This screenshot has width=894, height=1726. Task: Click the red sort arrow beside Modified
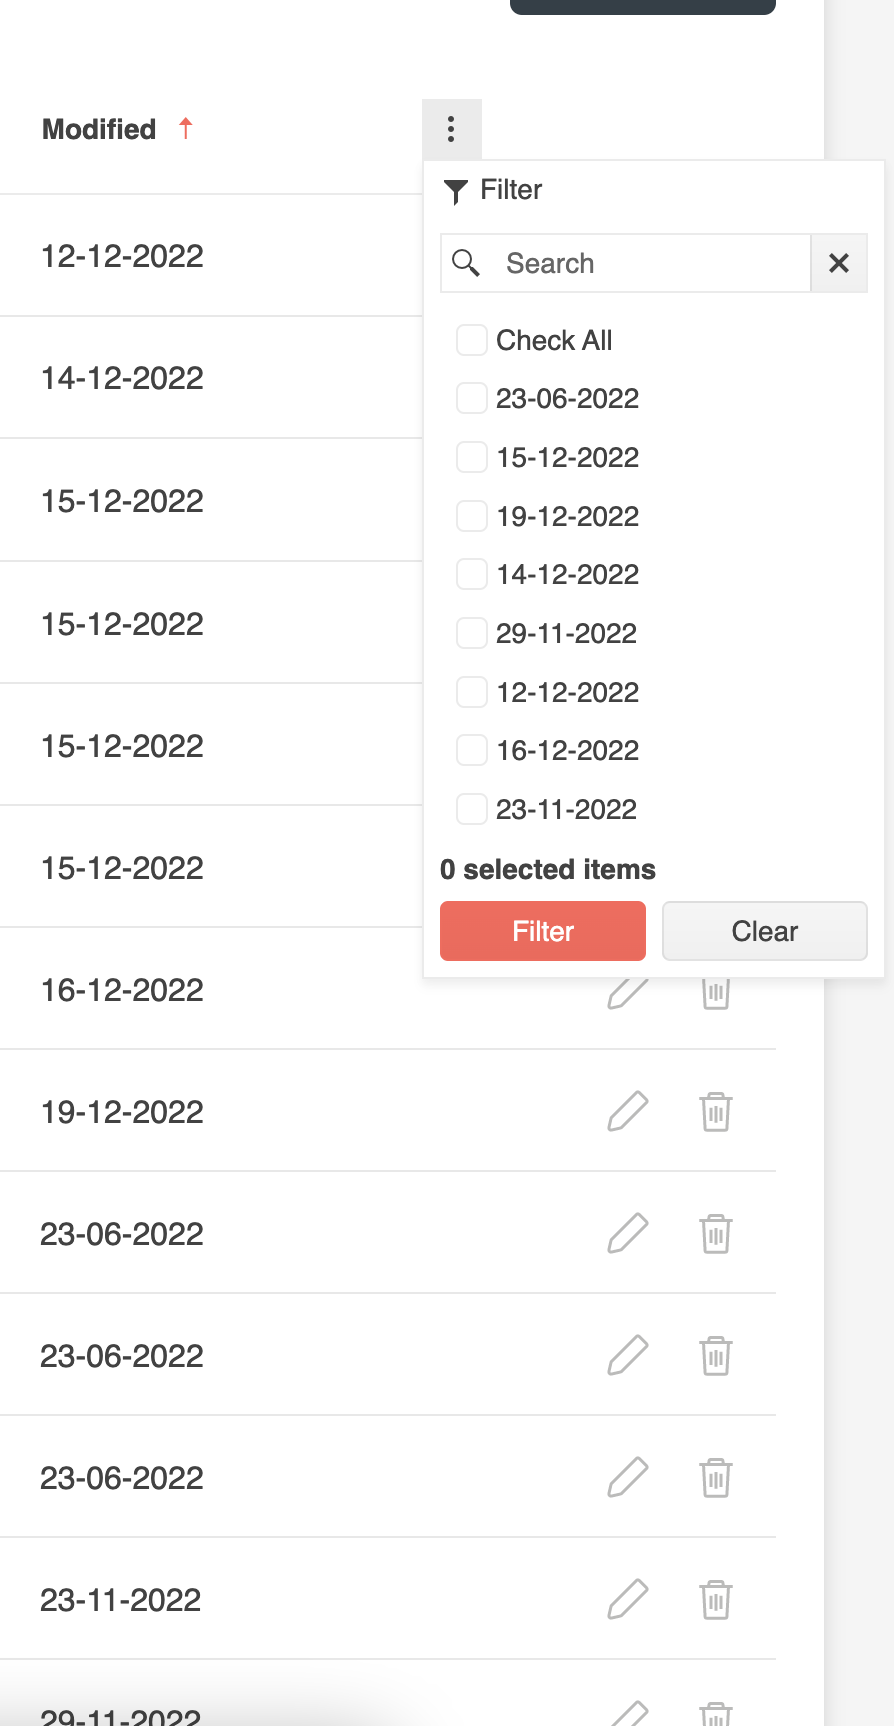click(185, 128)
